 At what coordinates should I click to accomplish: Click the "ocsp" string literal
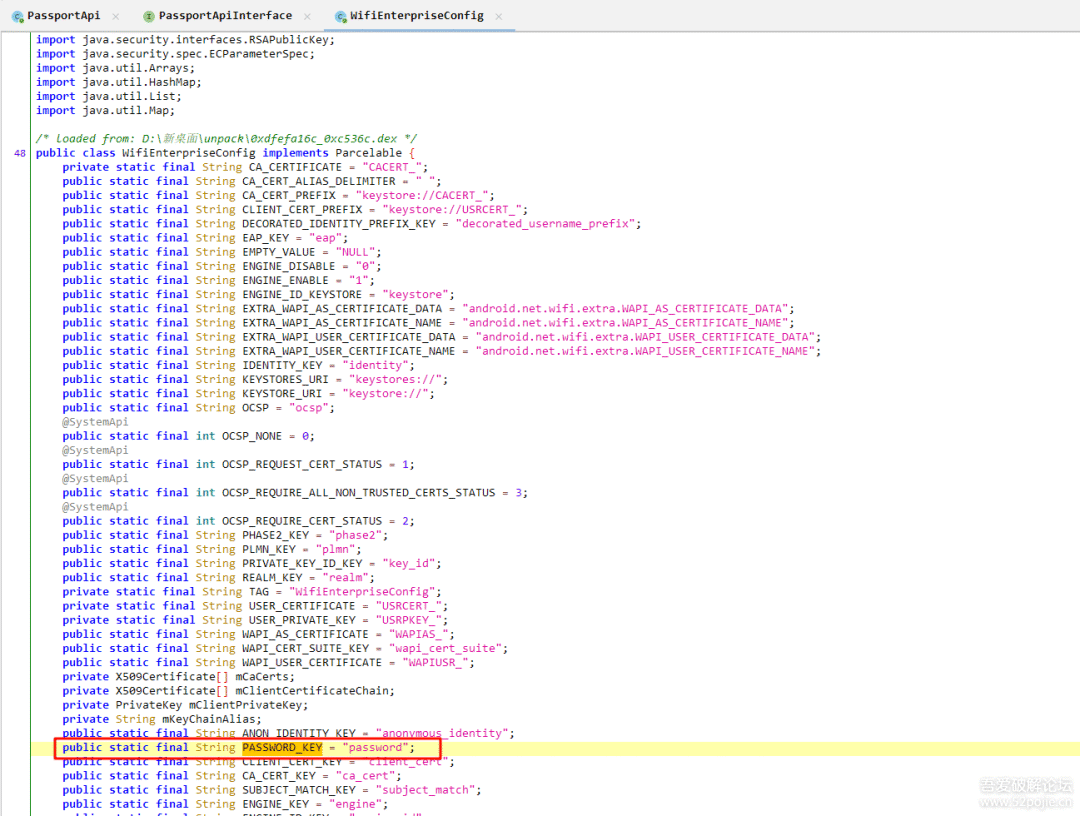coord(309,408)
